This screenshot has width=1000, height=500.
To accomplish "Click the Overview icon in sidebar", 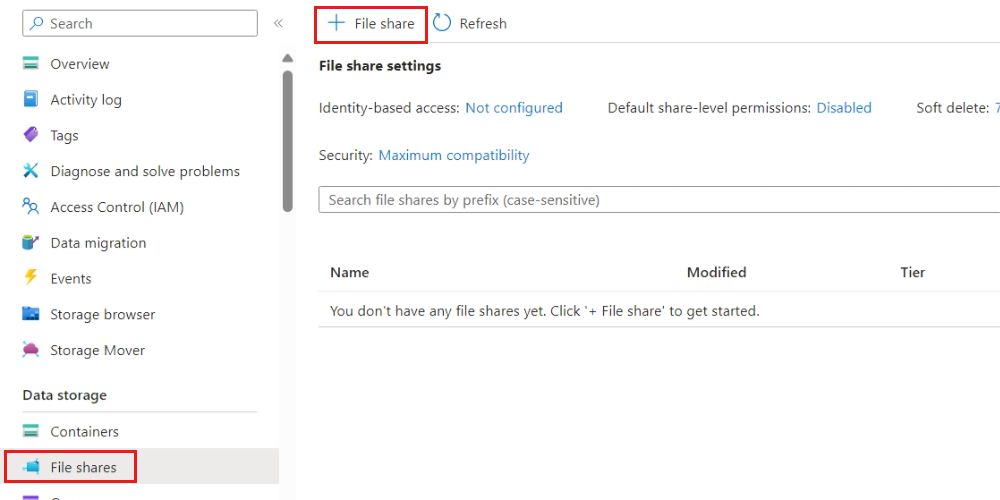I will point(31,64).
